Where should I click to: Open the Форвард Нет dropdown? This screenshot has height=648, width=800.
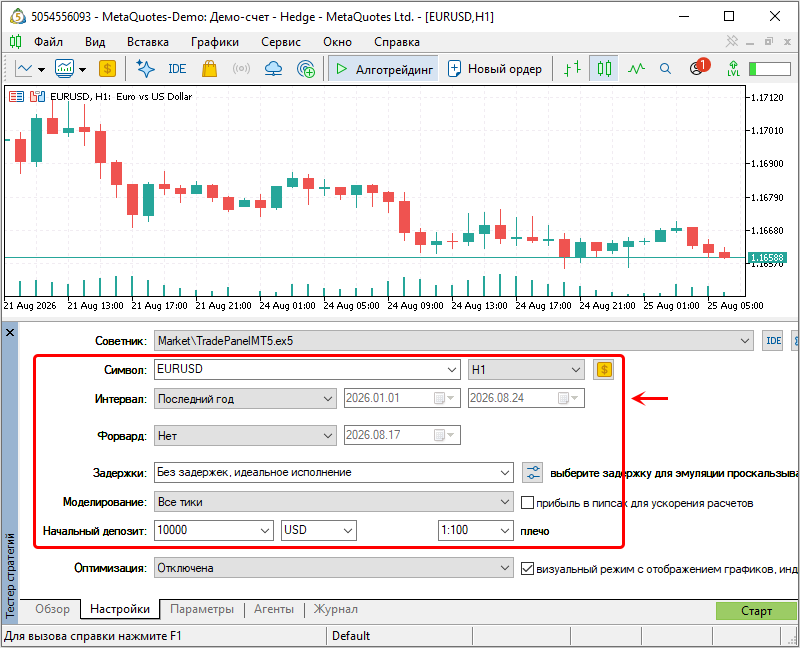pos(328,436)
